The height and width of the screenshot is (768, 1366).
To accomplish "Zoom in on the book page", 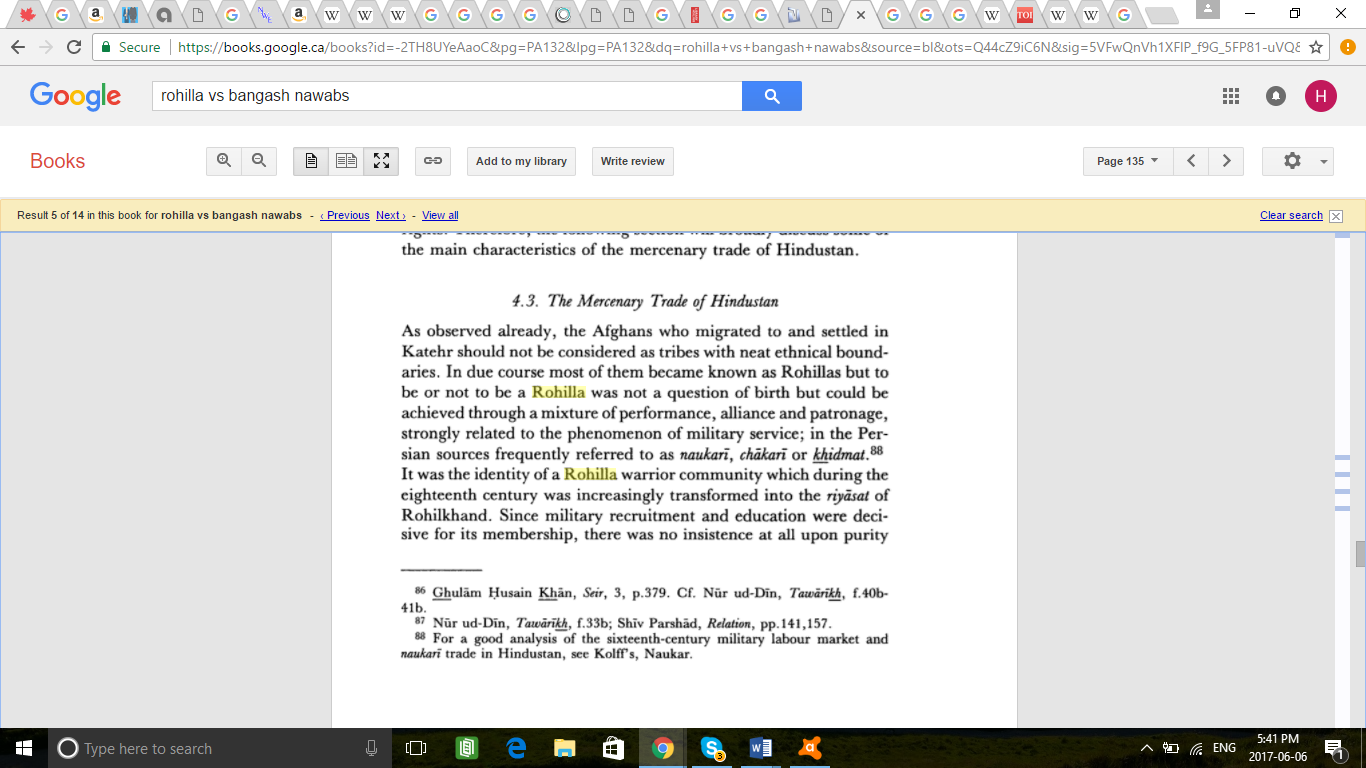I will (224, 161).
